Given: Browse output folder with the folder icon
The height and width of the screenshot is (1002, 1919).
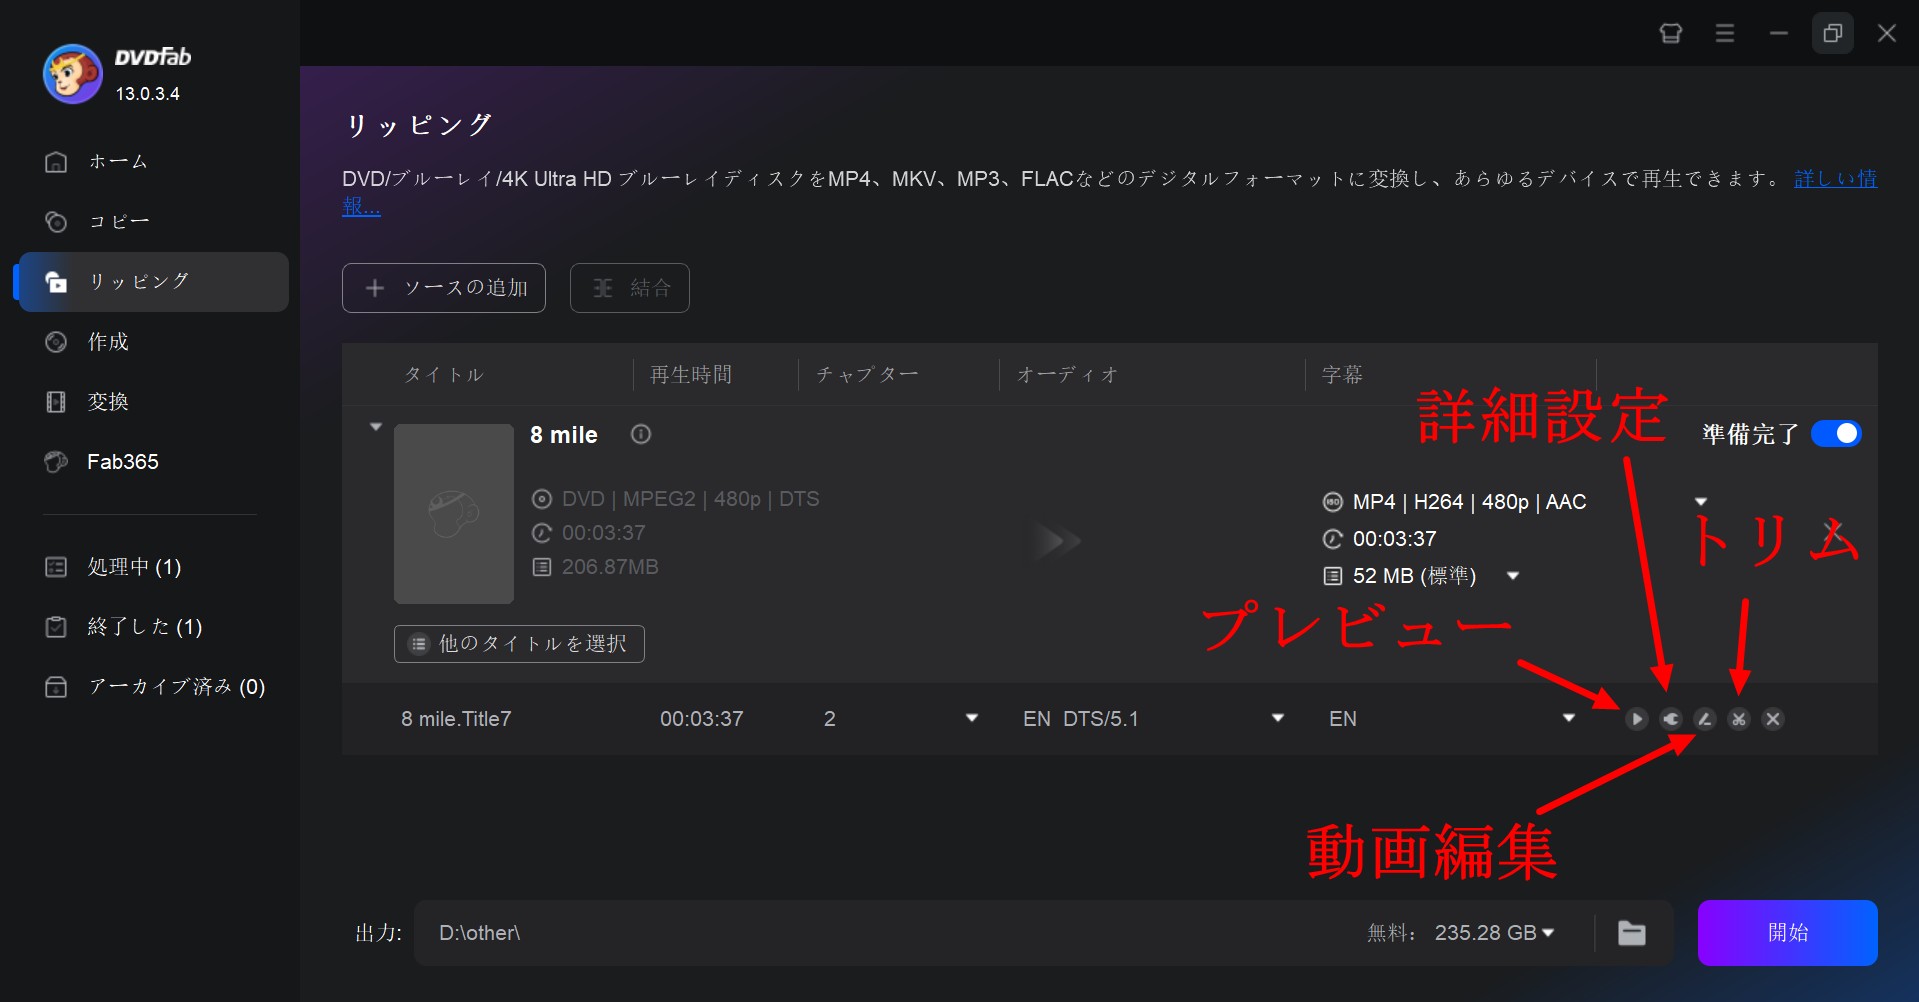Looking at the screenshot, I should tap(1632, 933).
